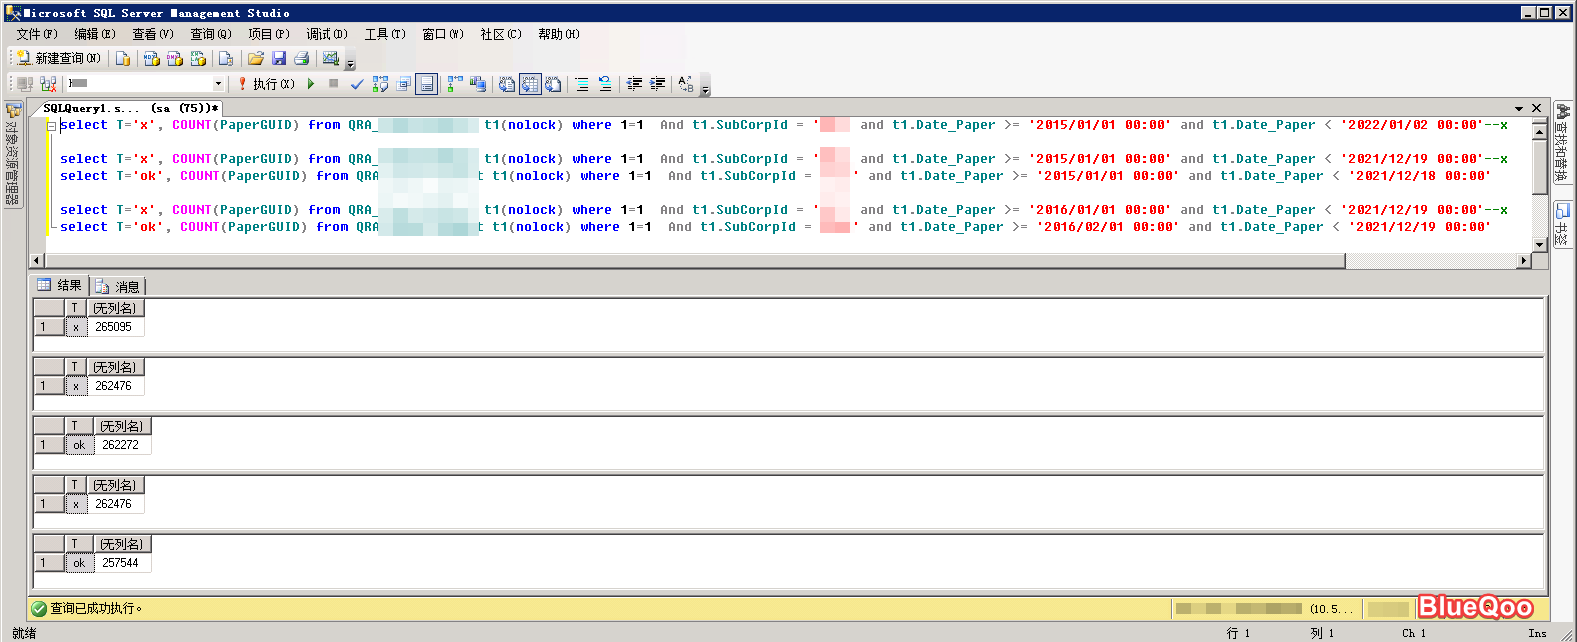This screenshot has height=642, width=1577.
Task: Collapse the SQL code block outline toggle
Action: pos(51,126)
